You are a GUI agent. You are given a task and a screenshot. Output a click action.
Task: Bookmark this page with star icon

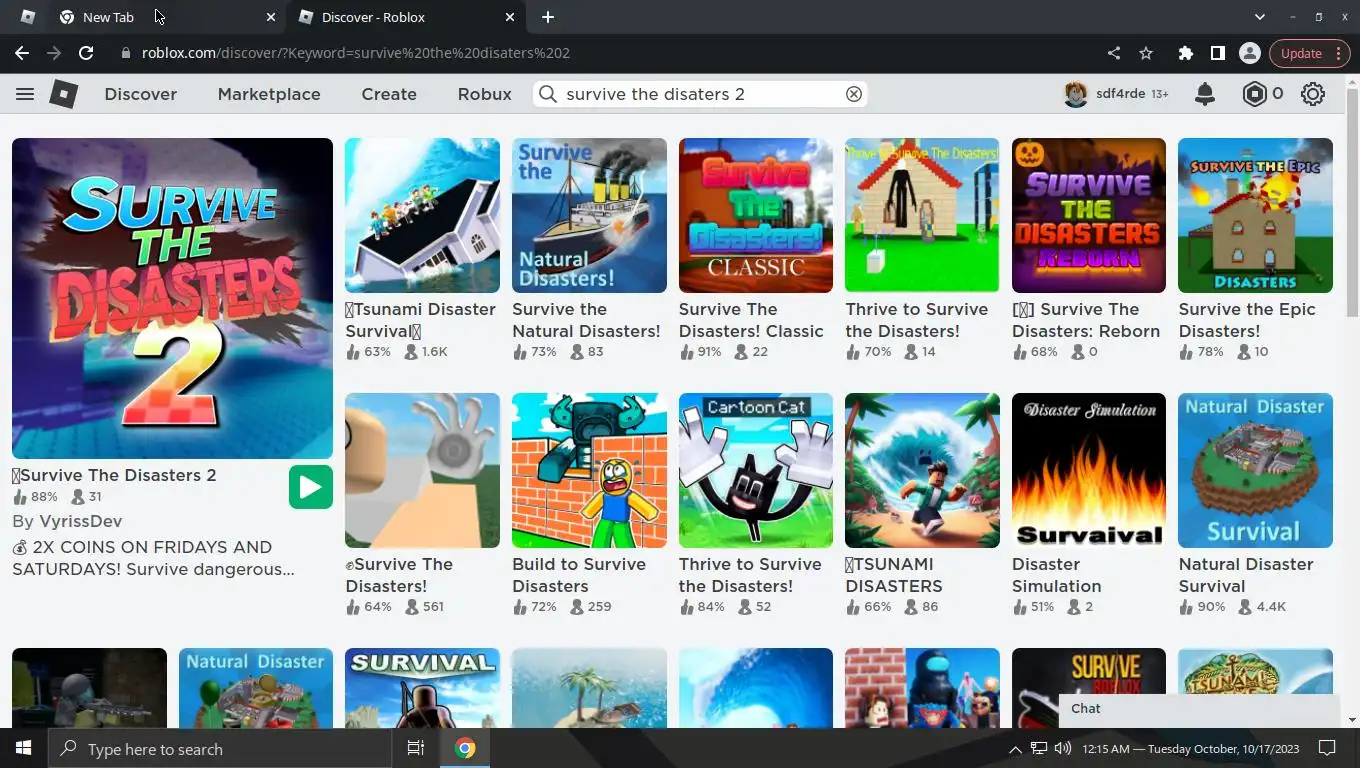[x=1146, y=53]
